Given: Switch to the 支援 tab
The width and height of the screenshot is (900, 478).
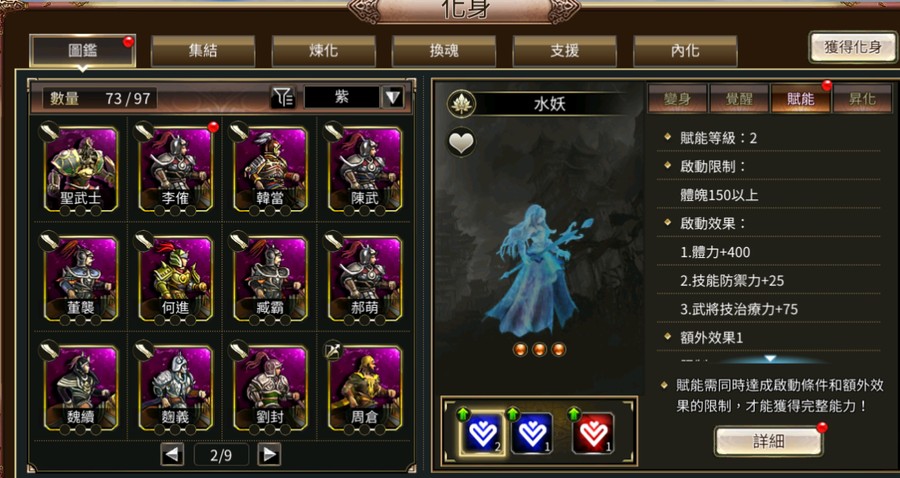Looking at the screenshot, I should click(x=565, y=51).
